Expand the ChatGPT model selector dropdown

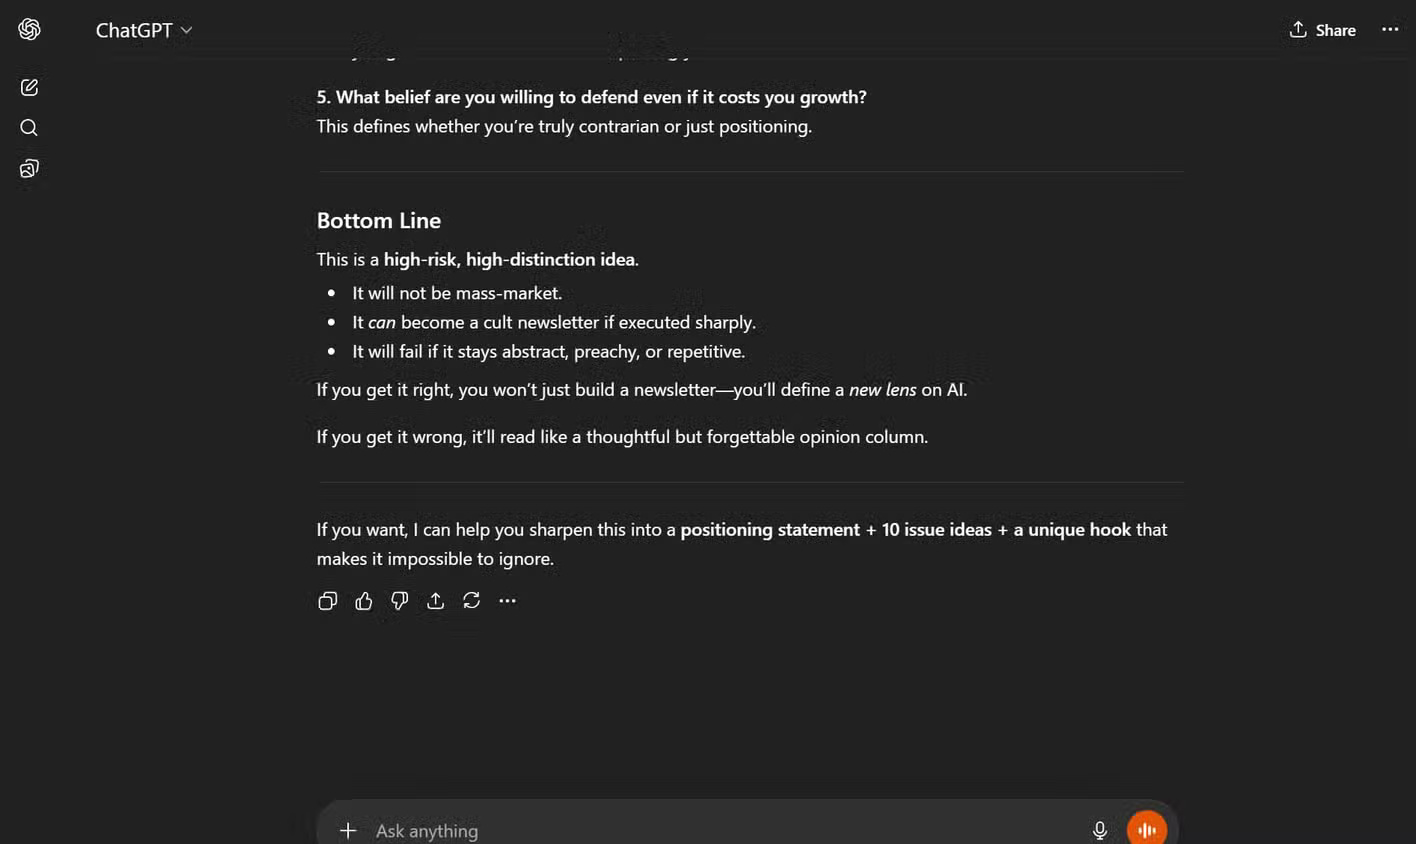pyautogui.click(x=144, y=30)
